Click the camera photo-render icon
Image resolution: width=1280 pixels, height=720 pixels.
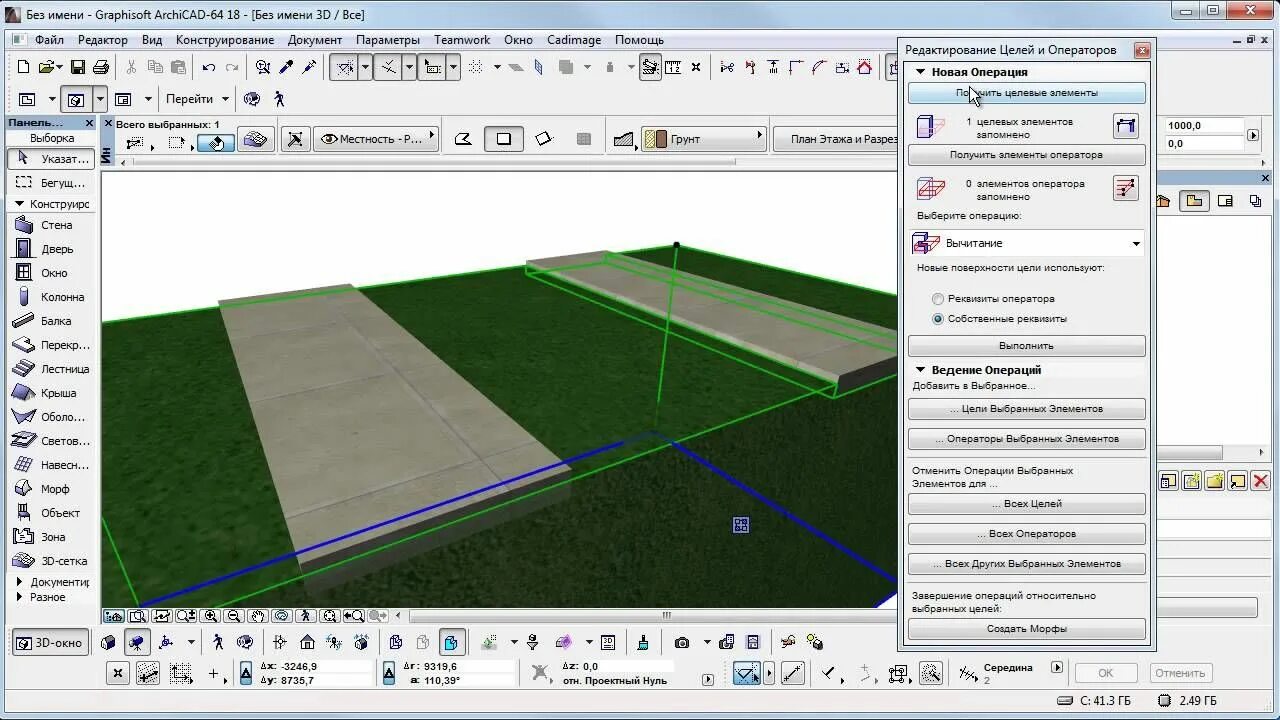682,643
